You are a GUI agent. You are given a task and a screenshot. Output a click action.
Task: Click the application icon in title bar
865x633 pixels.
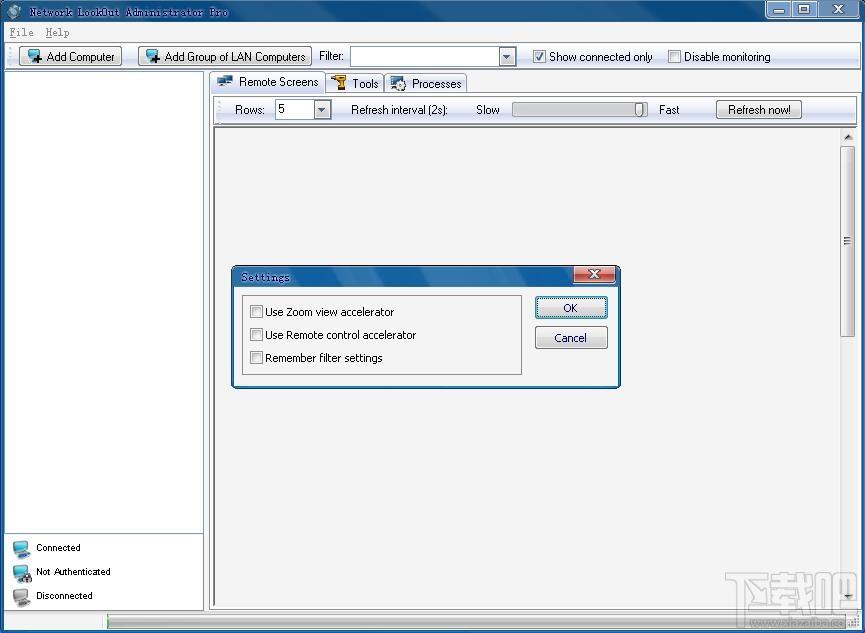(14, 12)
